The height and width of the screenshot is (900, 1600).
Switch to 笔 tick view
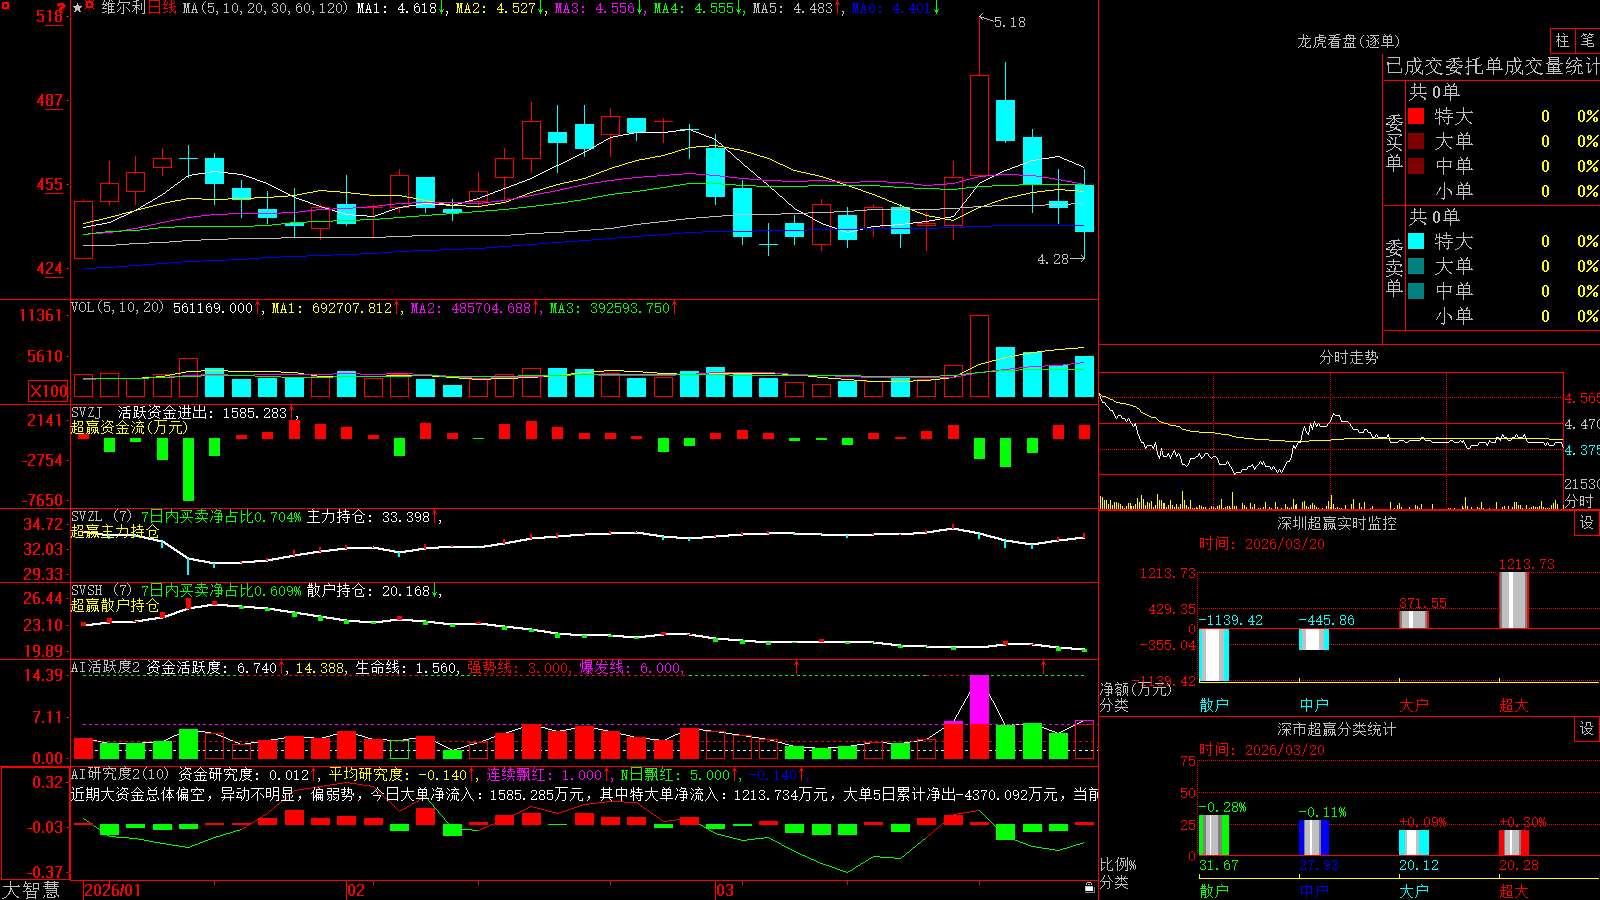point(1587,41)
